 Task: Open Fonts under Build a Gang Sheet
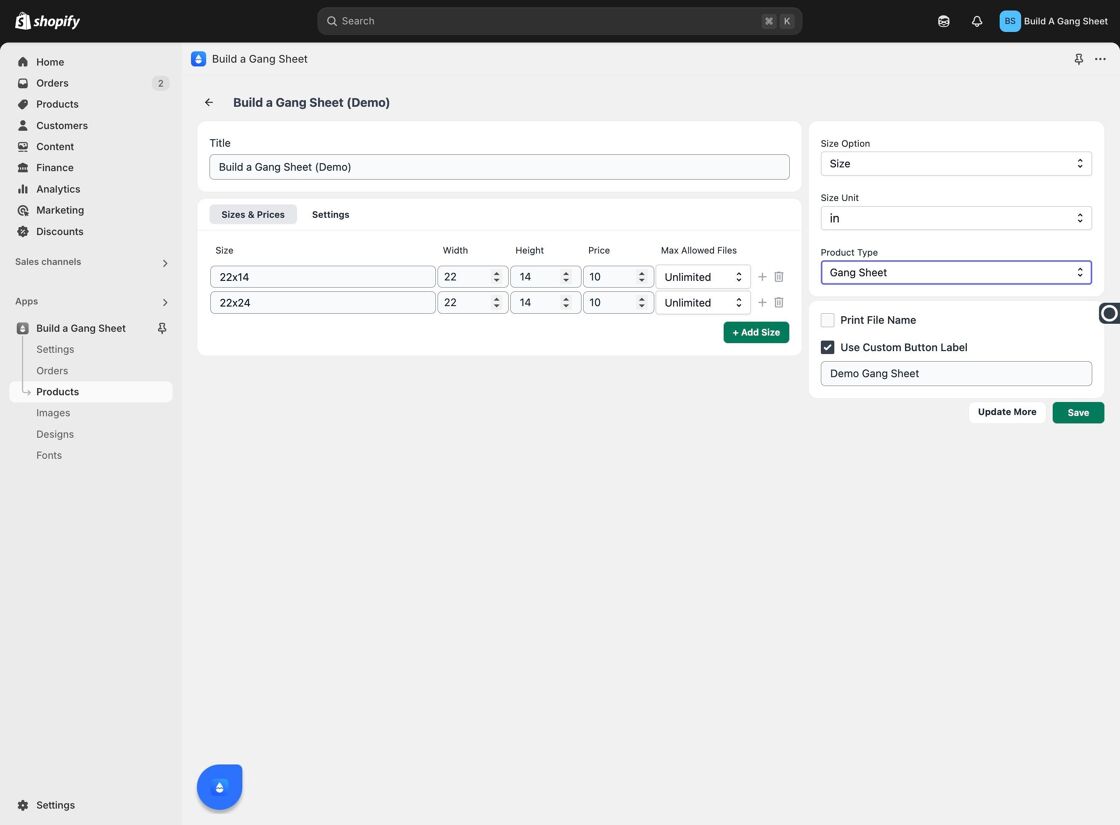coord(49,455)
